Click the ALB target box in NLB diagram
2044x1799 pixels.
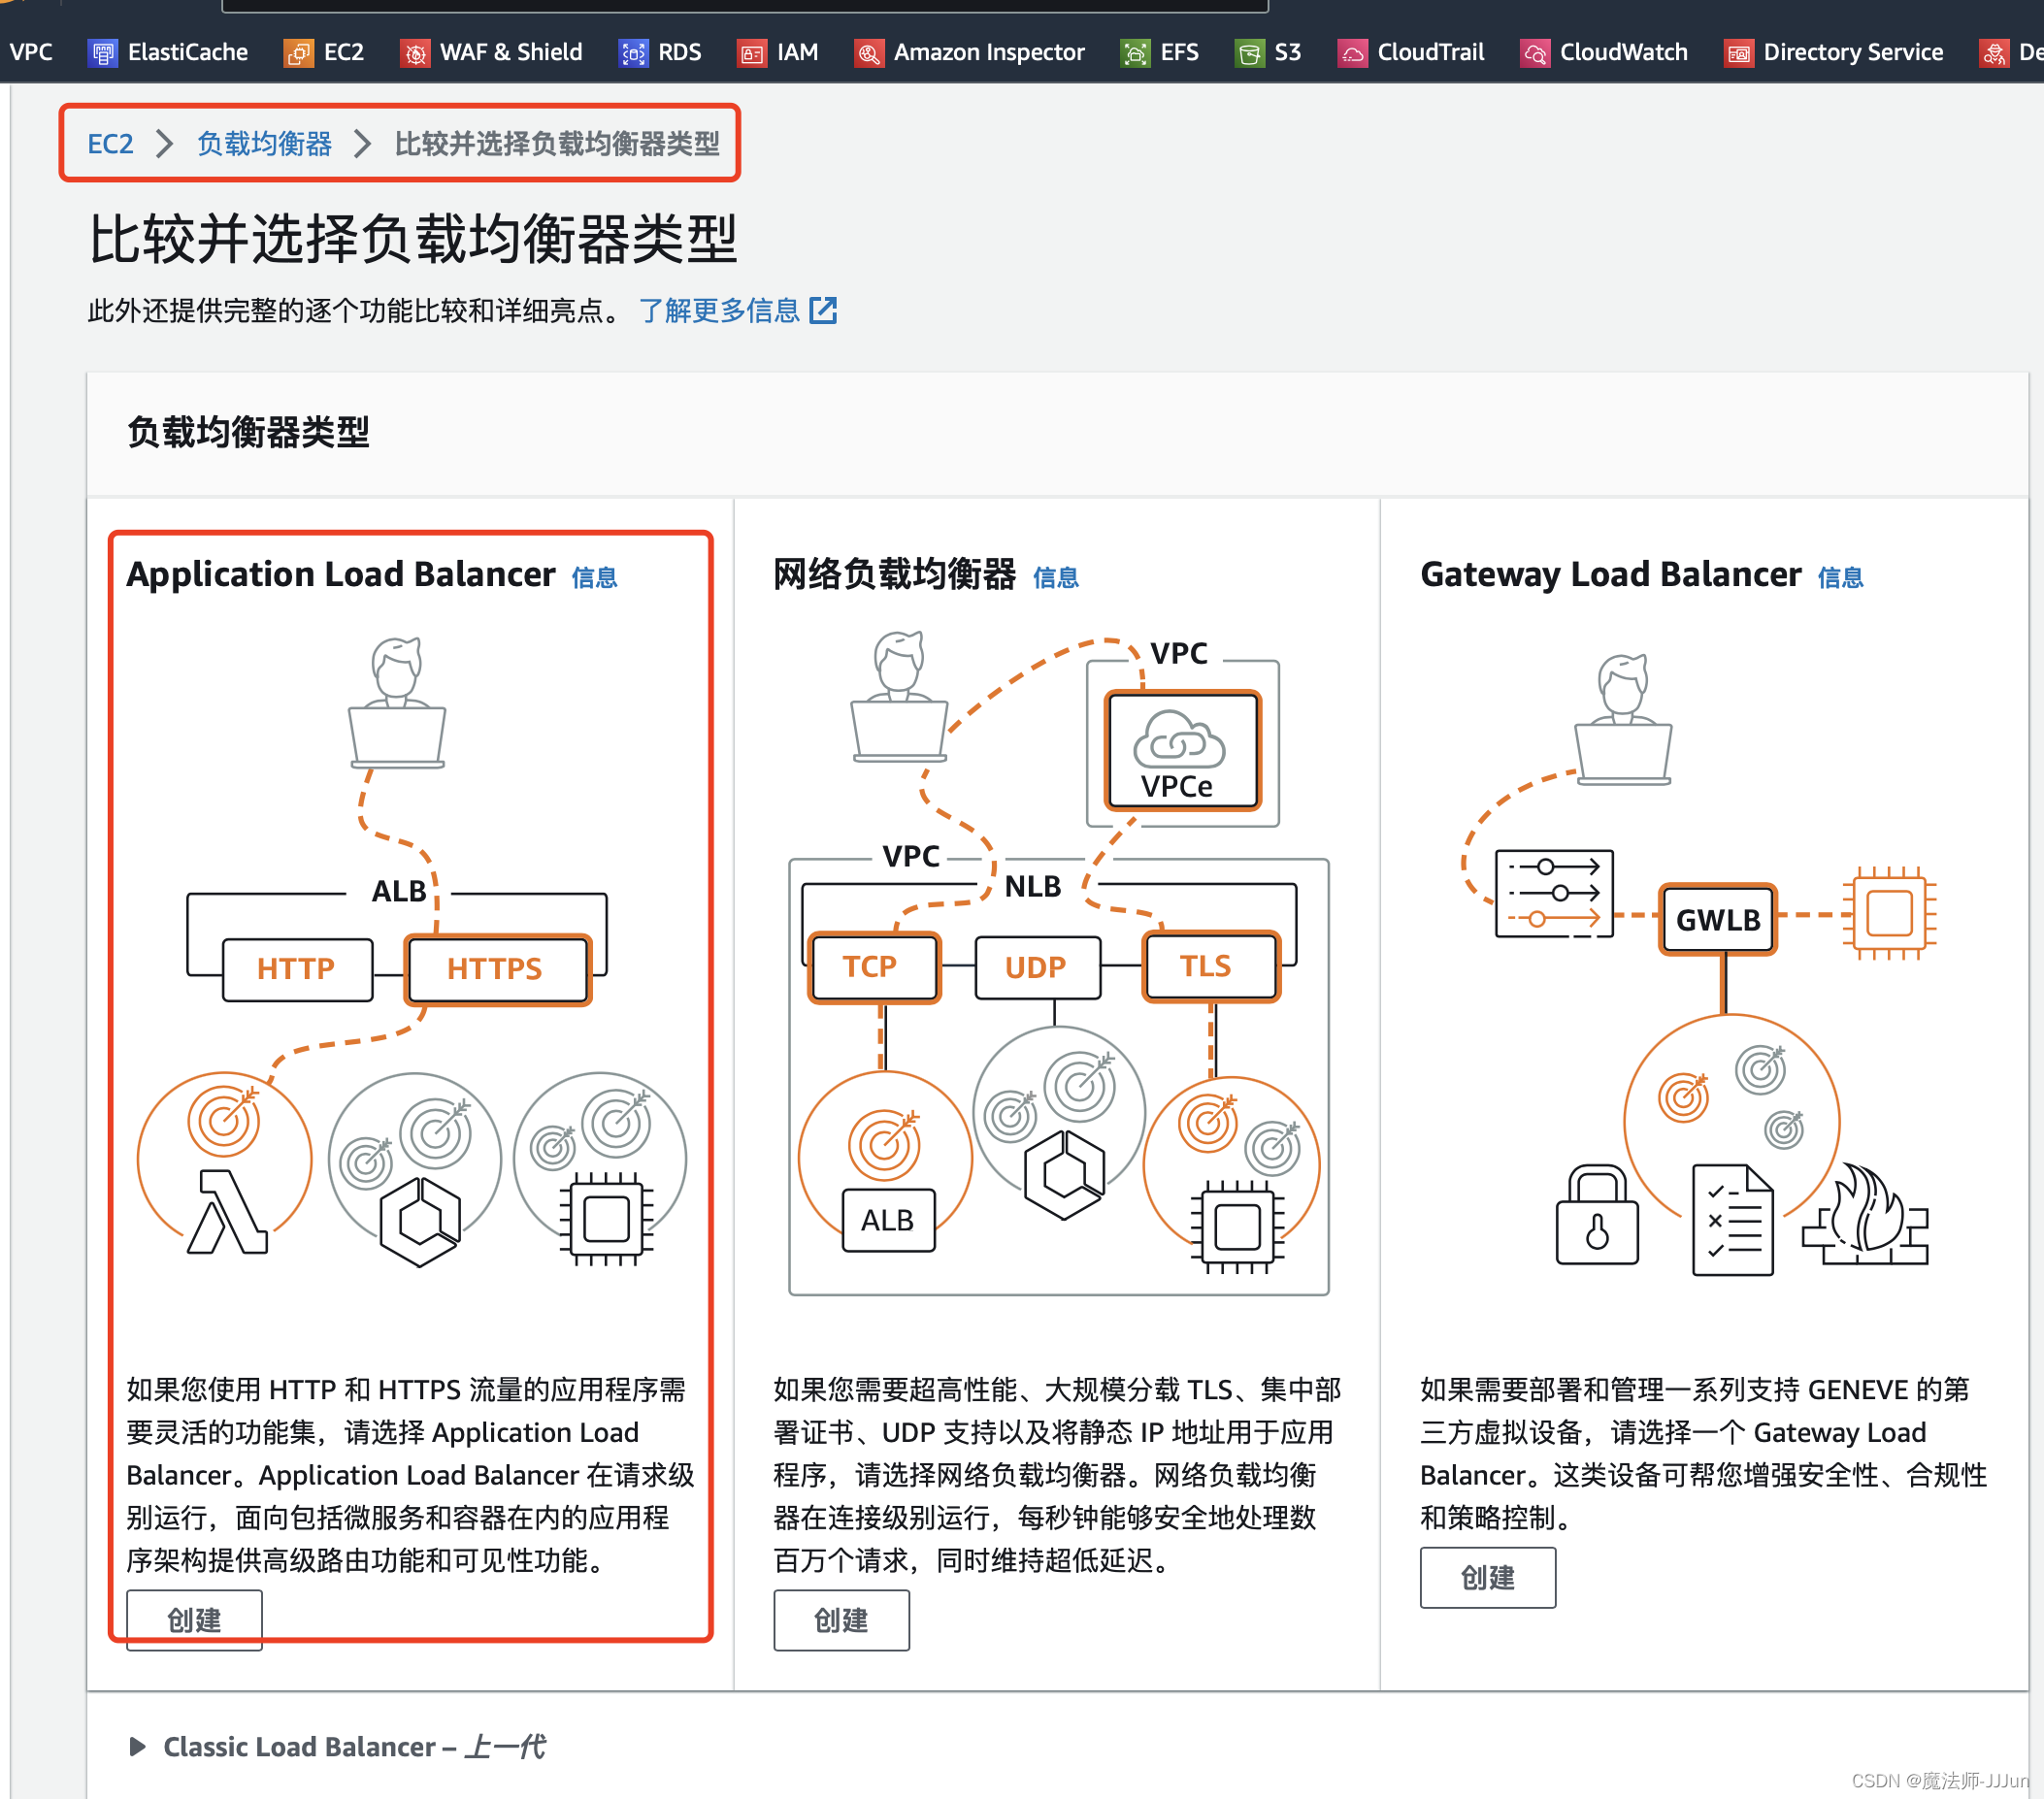point(888,1220)
